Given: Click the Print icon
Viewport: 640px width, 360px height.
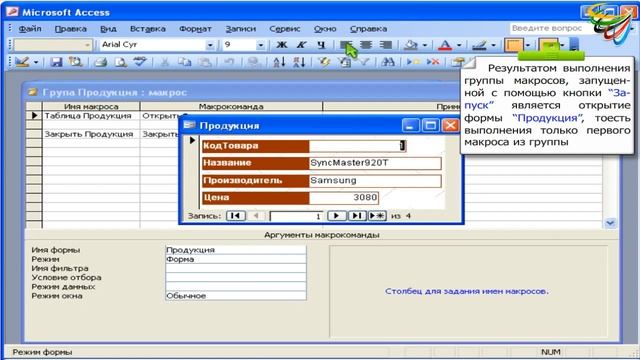Looking at the screenshot, I should click(x=100, y=62).
